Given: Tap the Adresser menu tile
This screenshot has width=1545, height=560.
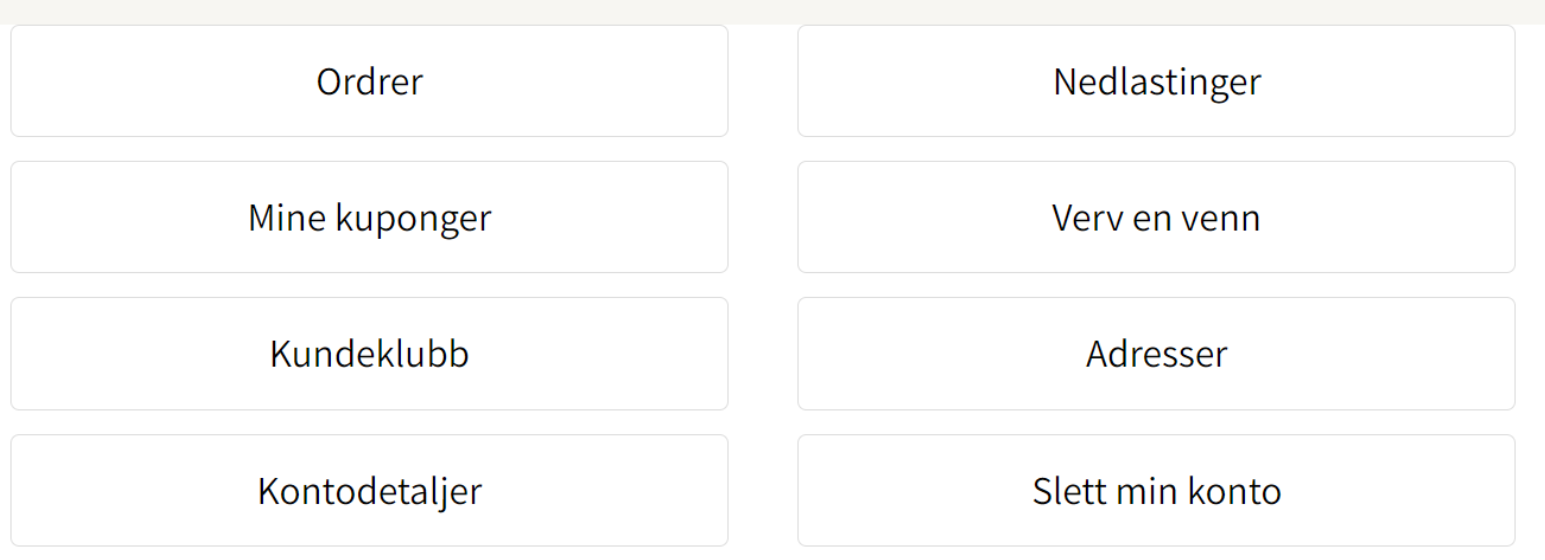Looking at the screenshot, I should pos(1156,354).
